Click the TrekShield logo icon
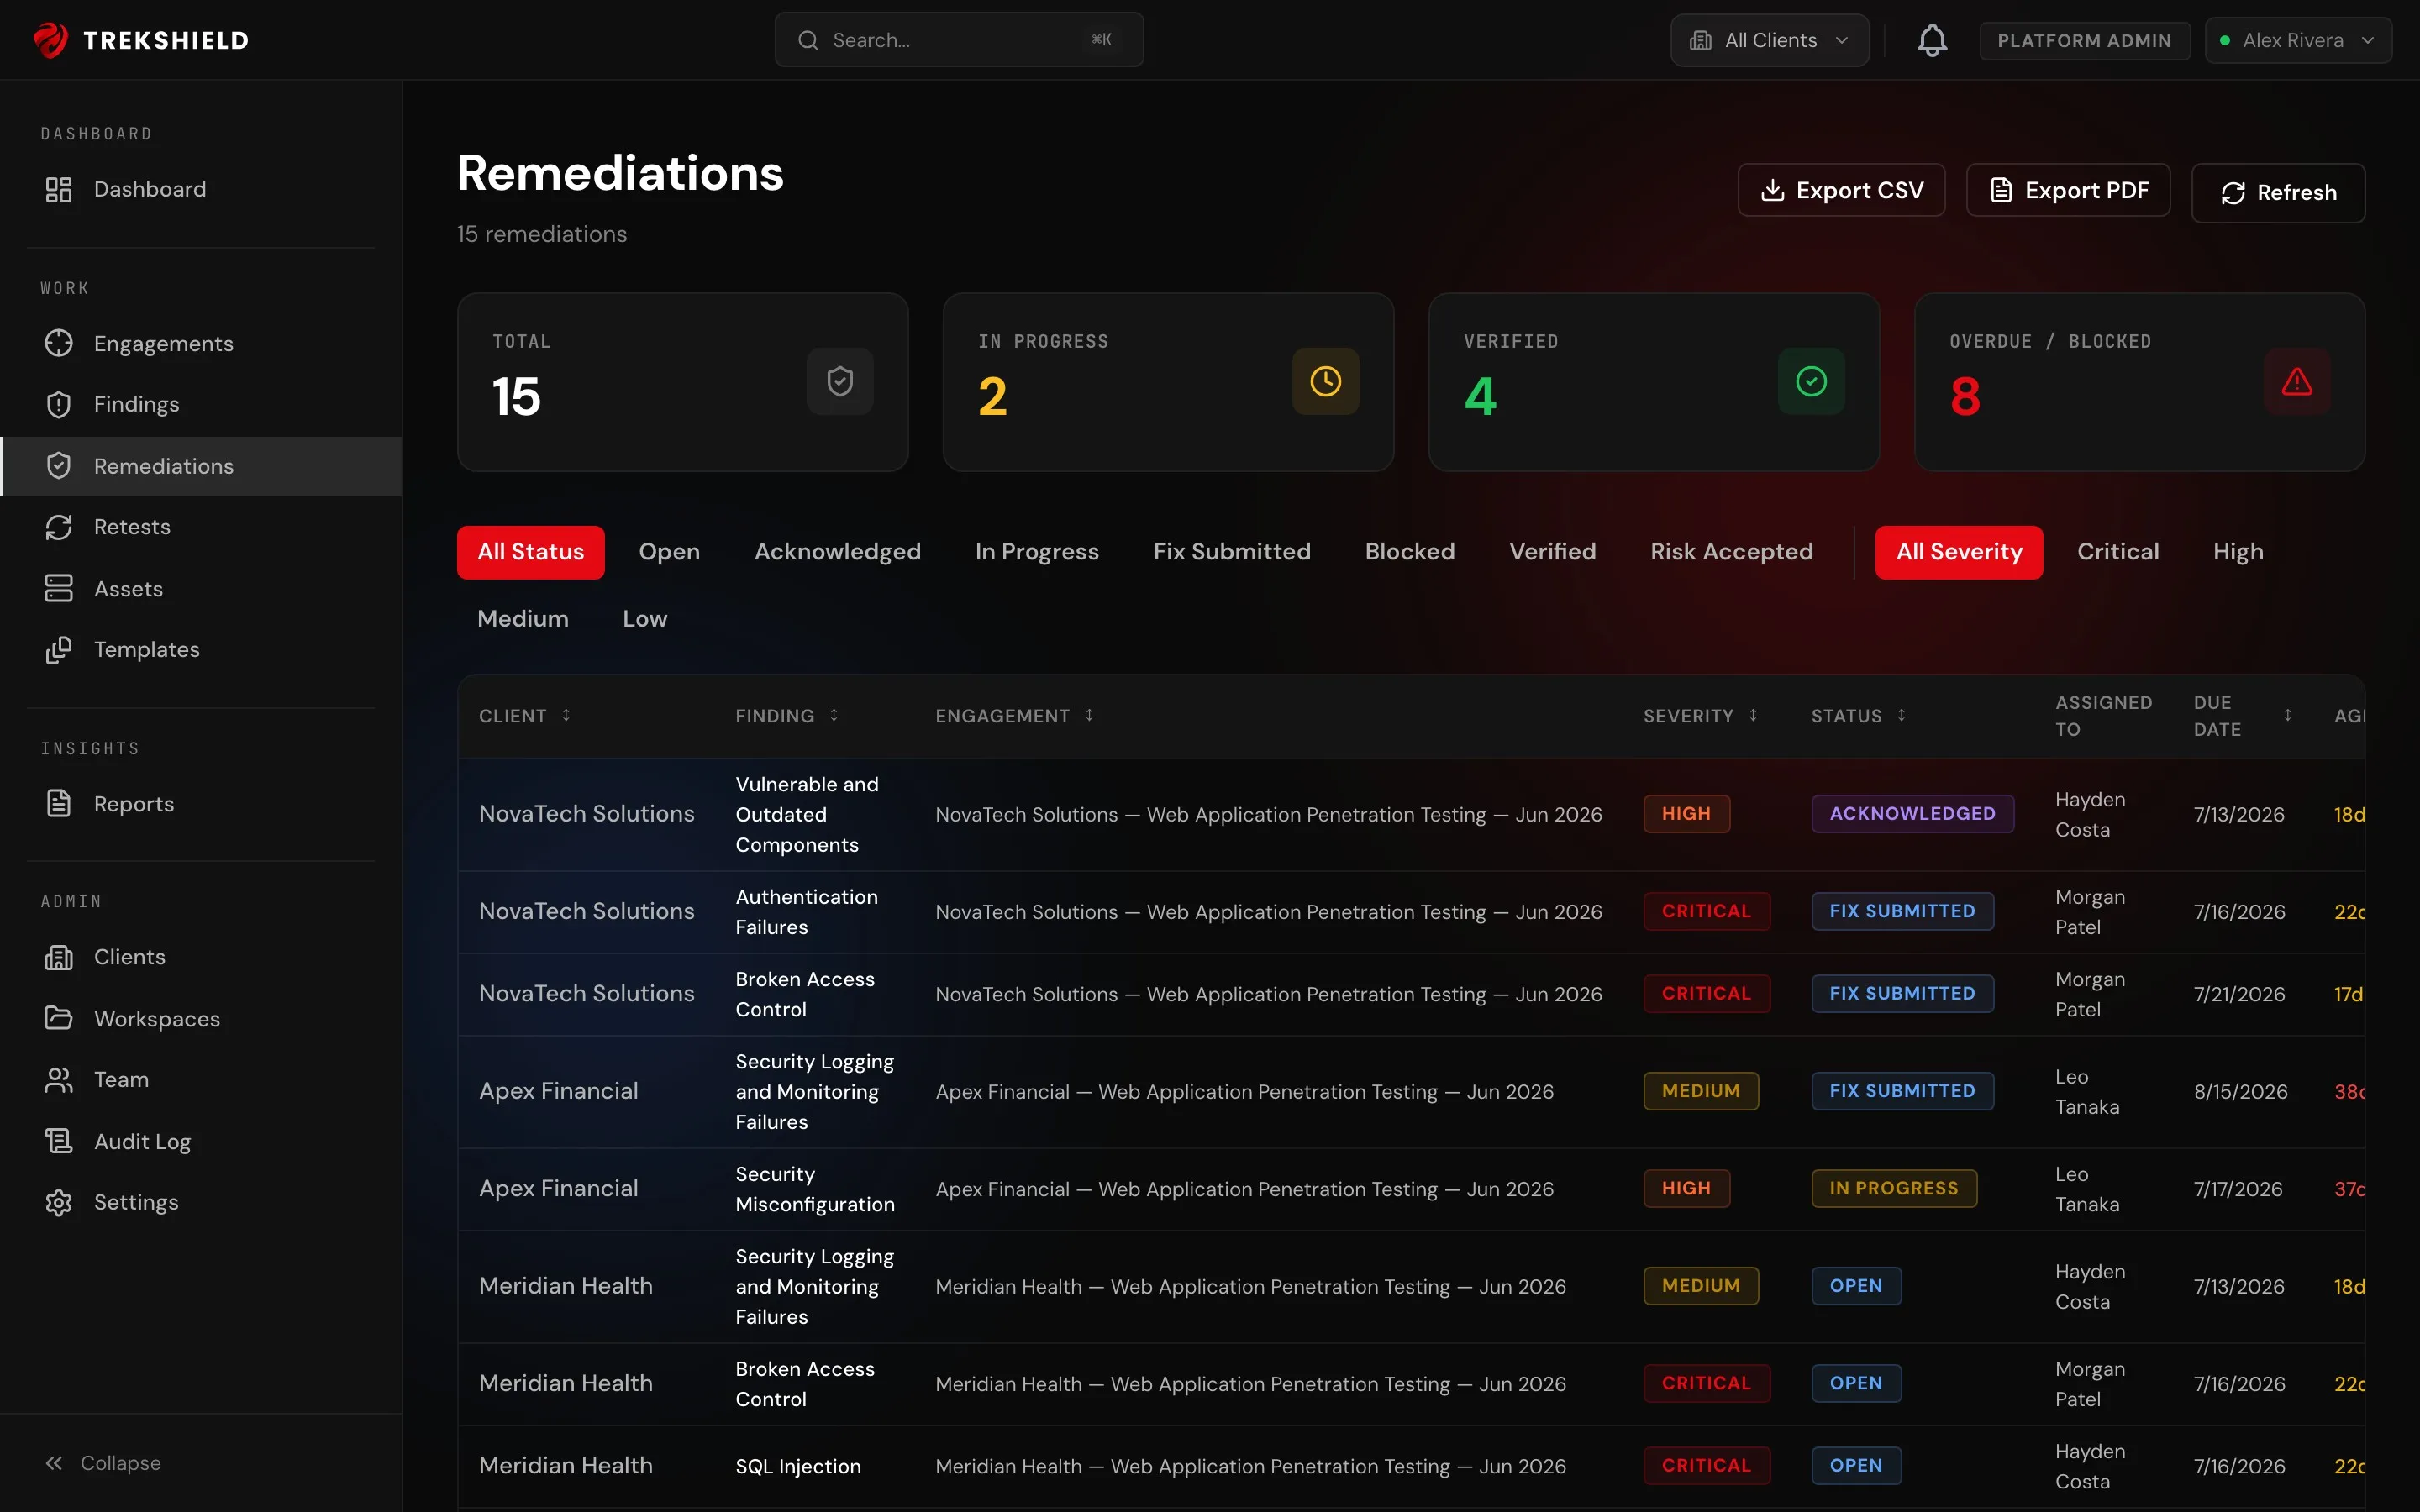The height and width of the screenshot is (1512, 2420). [x=51, y=40]
